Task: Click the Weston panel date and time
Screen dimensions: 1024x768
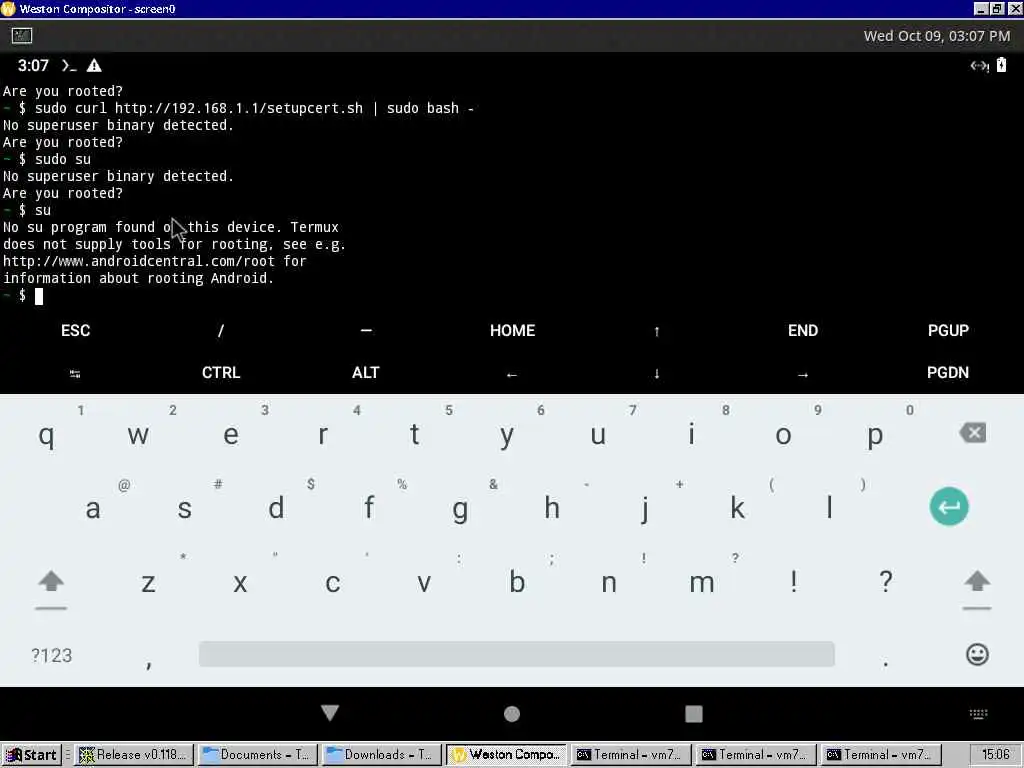Action: click(936, 36)
